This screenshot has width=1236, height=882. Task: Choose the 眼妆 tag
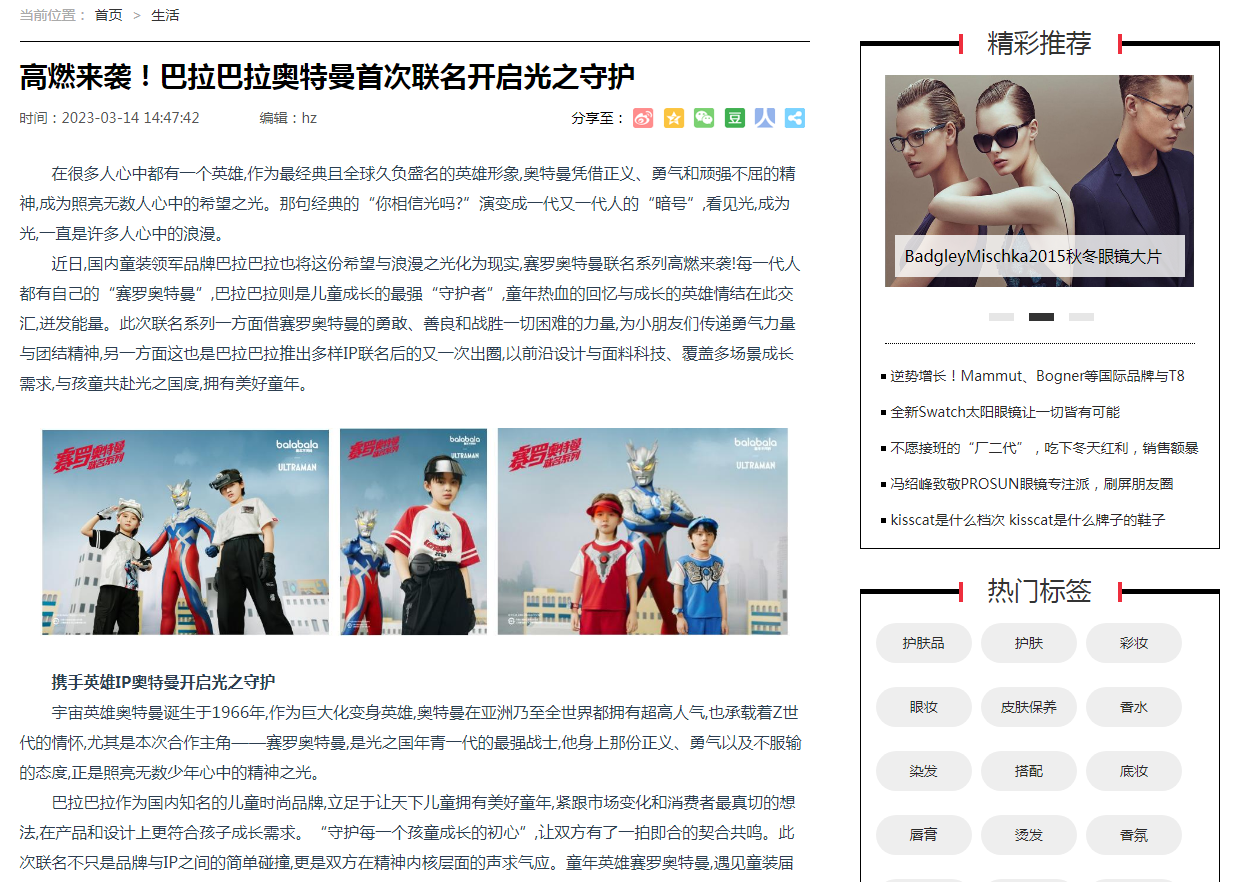click(x=923, y=707)
